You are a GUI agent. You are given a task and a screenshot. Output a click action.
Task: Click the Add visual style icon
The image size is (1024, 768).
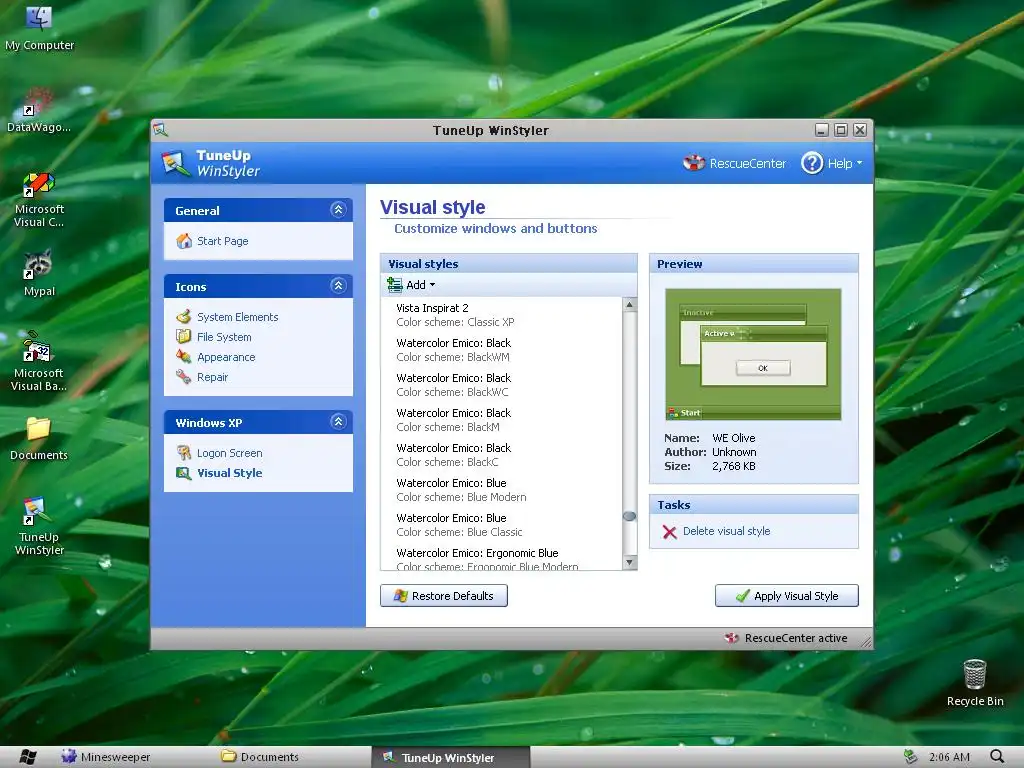pyautogui.click(x=394, y=285)
